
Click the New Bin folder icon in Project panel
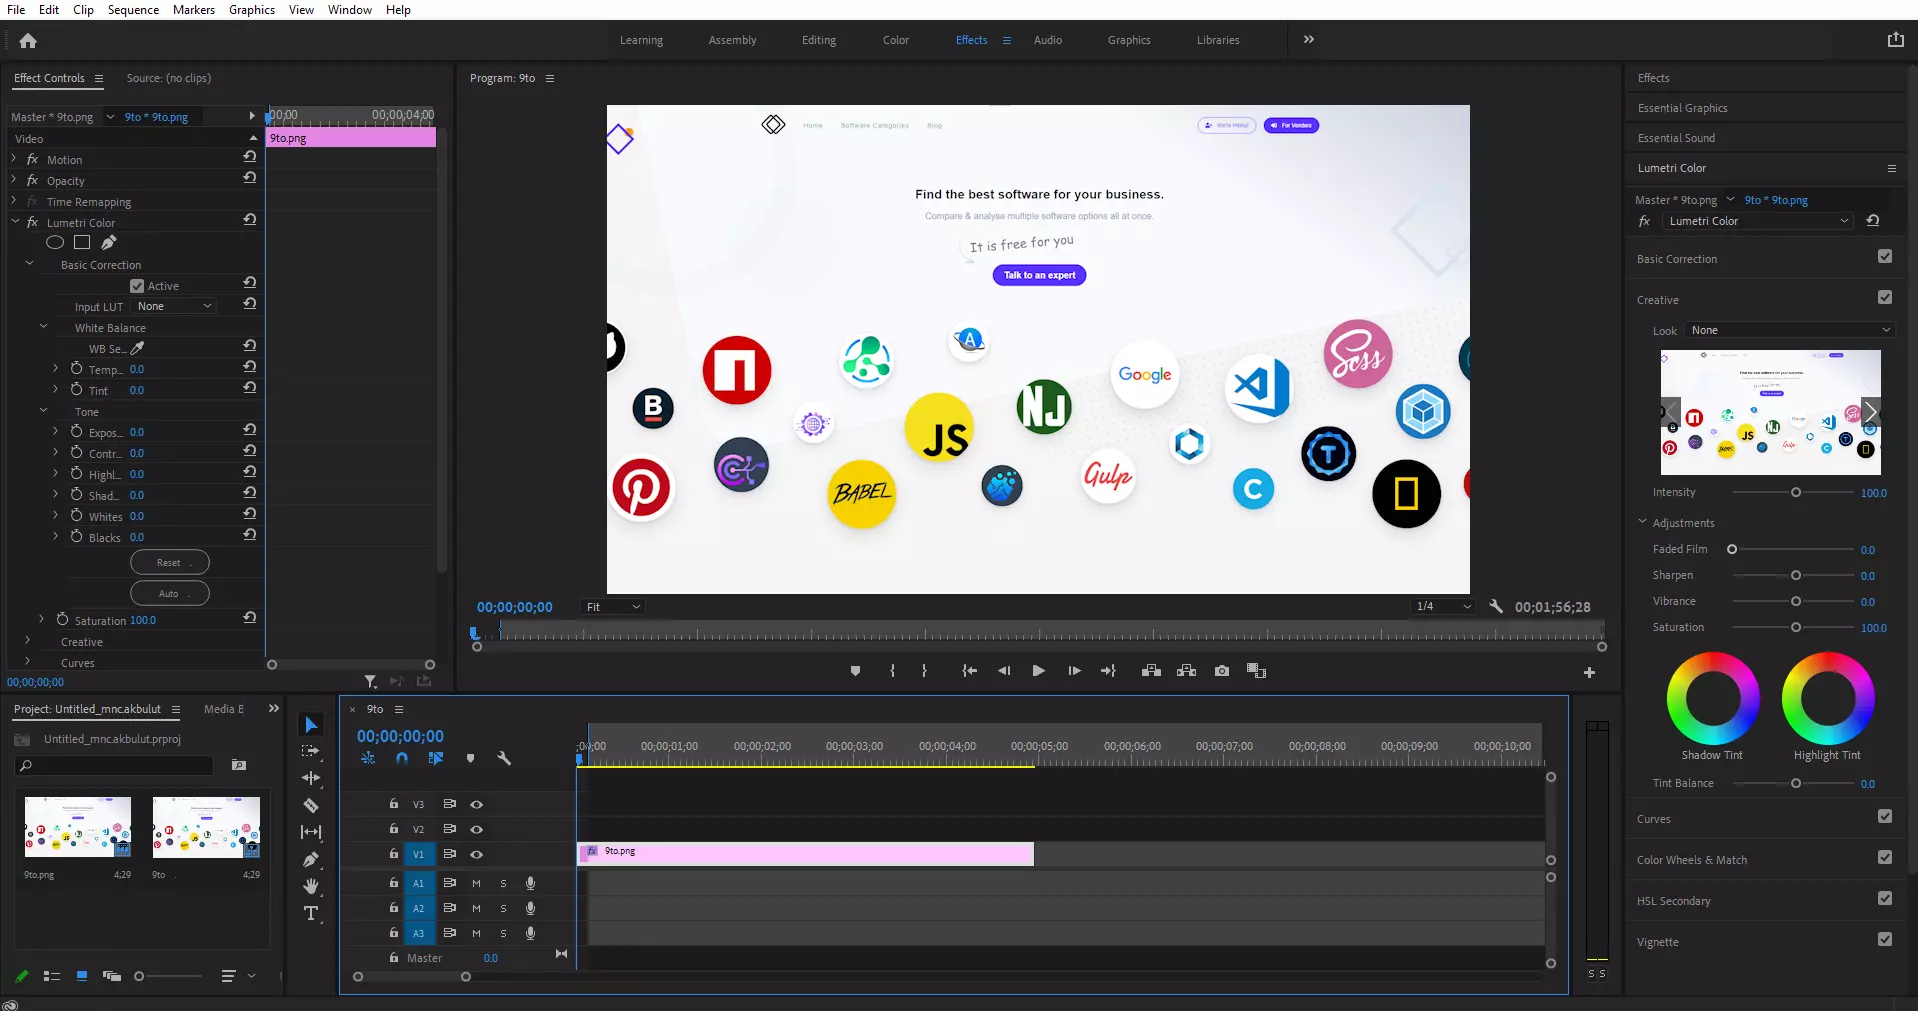(x=239, y=765)
